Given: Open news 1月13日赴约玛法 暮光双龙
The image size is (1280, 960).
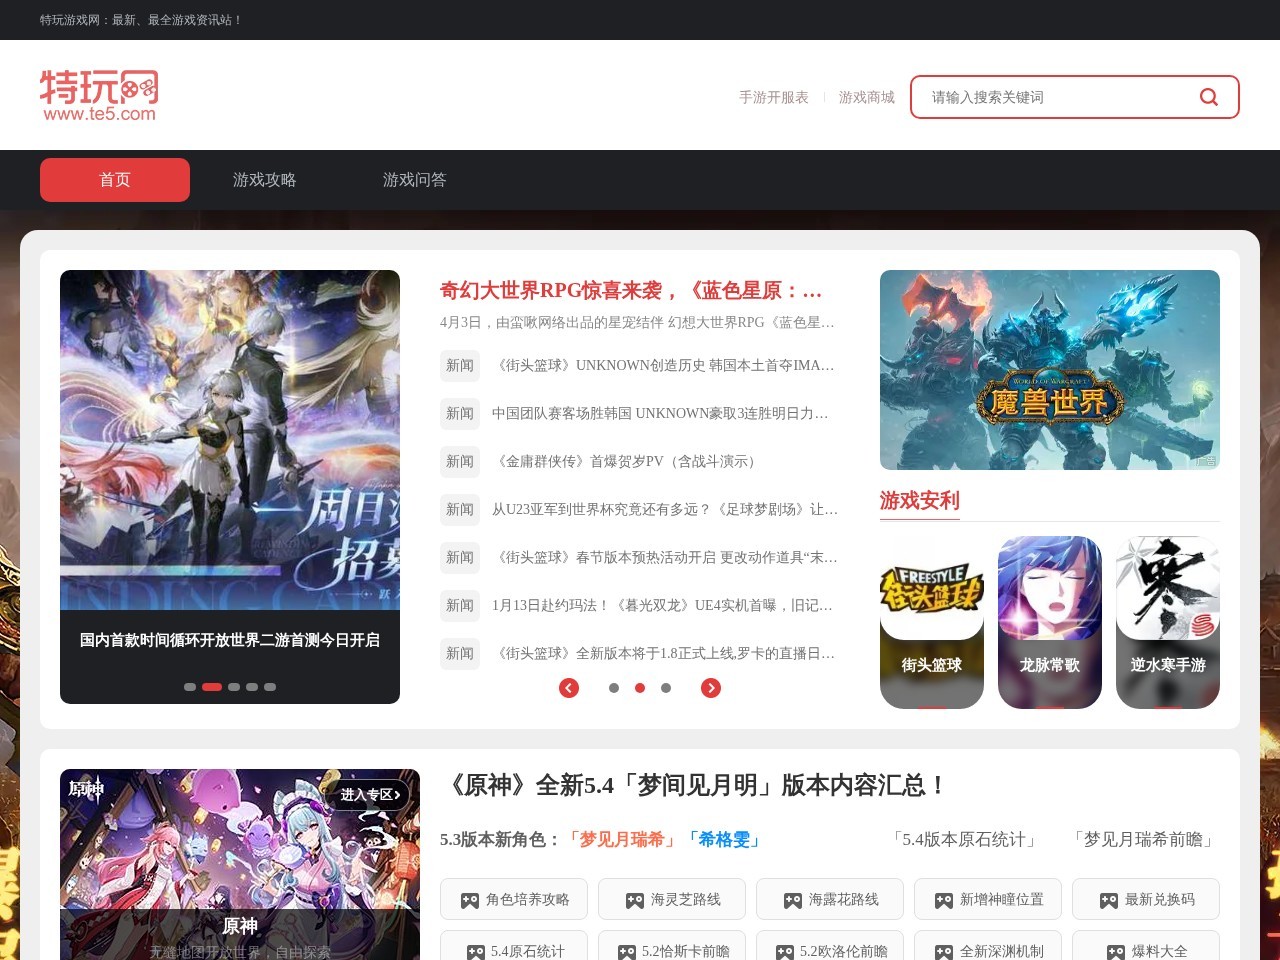Looking at the screenshot, I should [662, 605].
